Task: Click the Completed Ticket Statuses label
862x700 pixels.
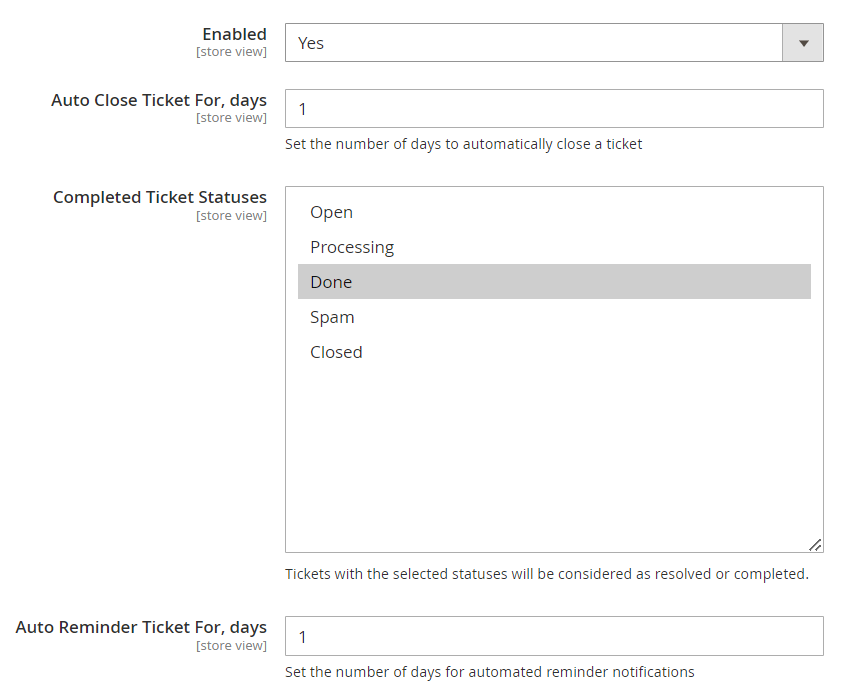Action: pyautogui.click(x=160, y=197)
